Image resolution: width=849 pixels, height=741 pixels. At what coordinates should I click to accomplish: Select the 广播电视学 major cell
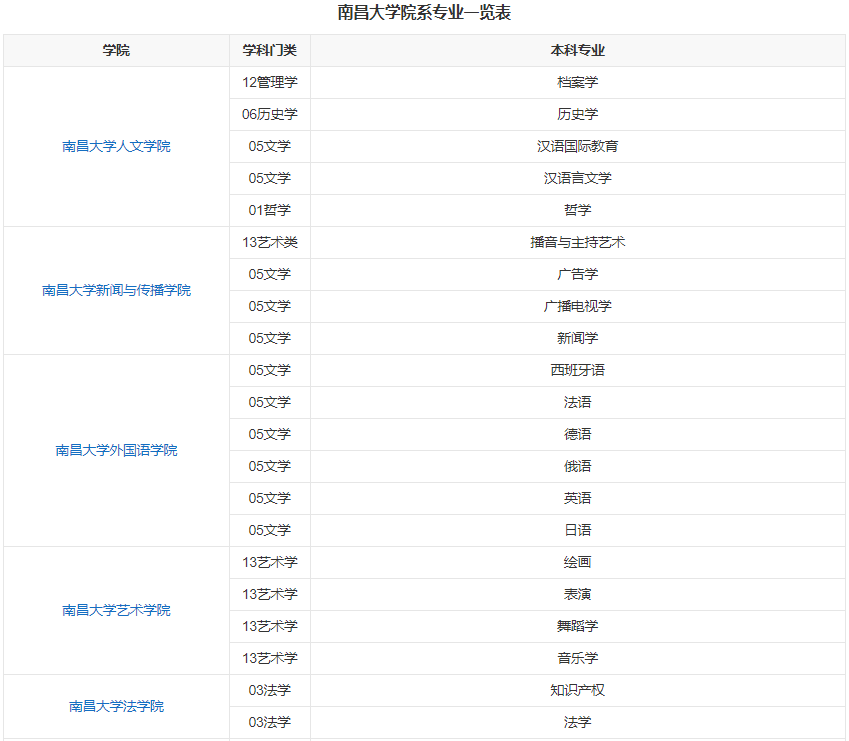[578, 306]
